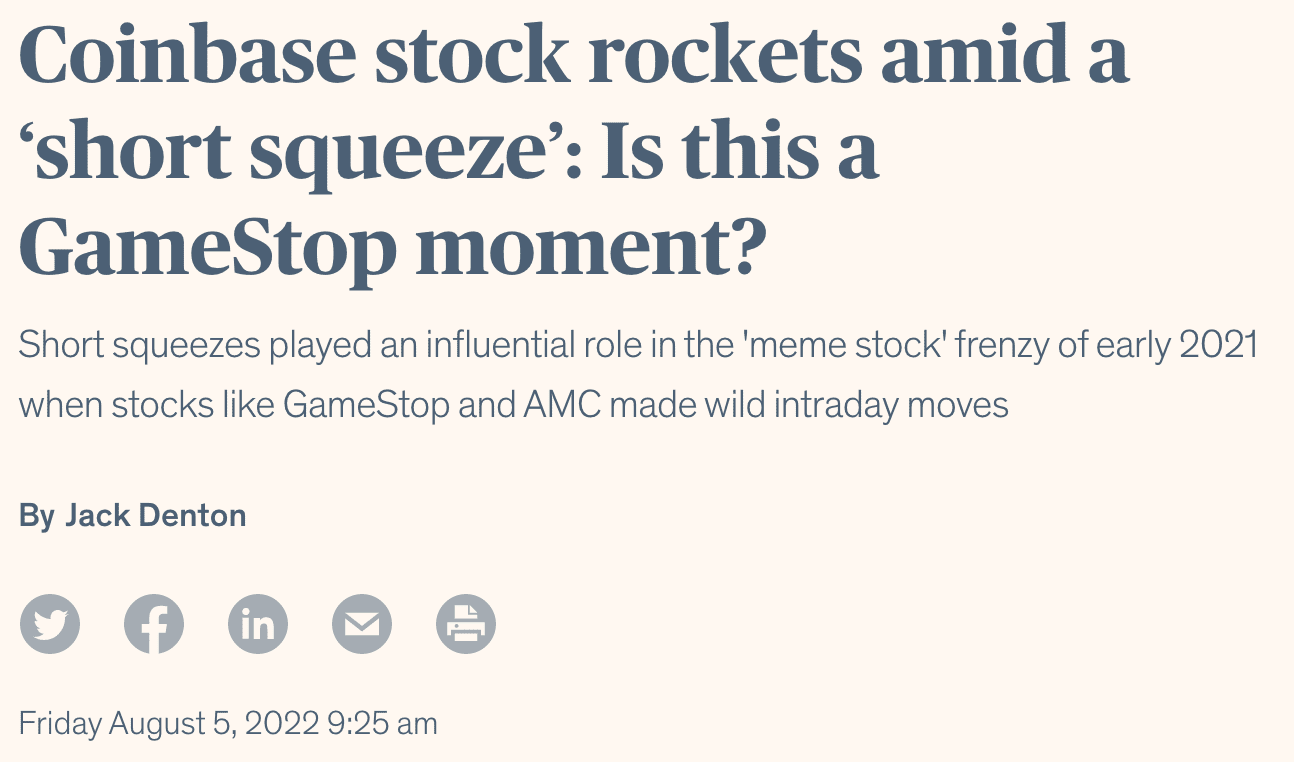Screen dimensions: 1294x762
Task: Open author Jack Denton's profile link
Action: [155, 516]
